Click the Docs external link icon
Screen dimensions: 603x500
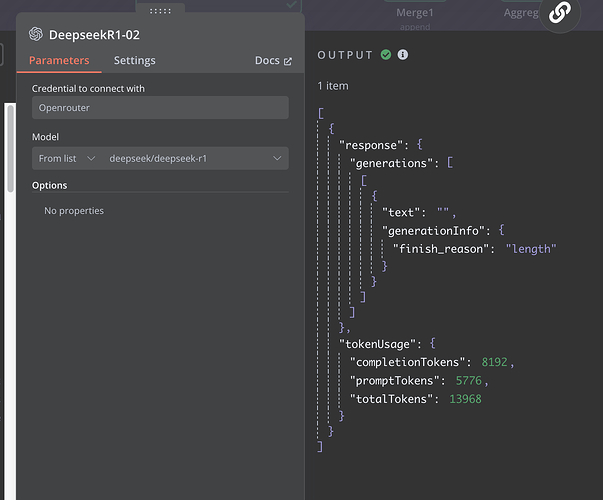click(x=288, y=61)
